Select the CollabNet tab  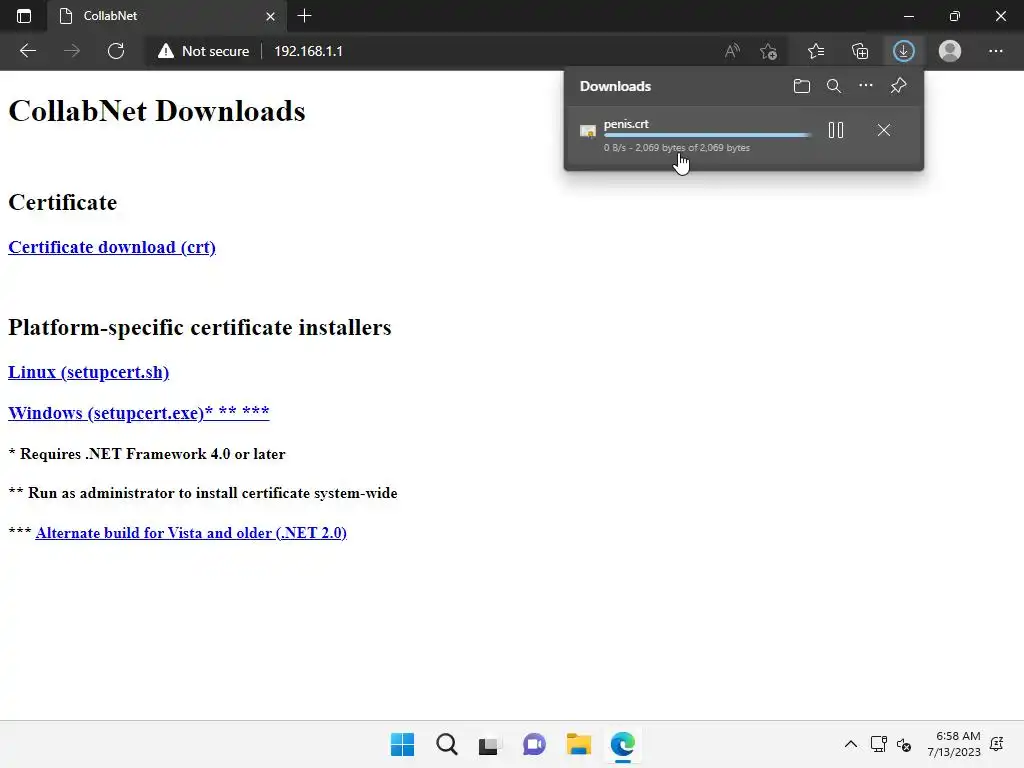[x=167, y=16]
